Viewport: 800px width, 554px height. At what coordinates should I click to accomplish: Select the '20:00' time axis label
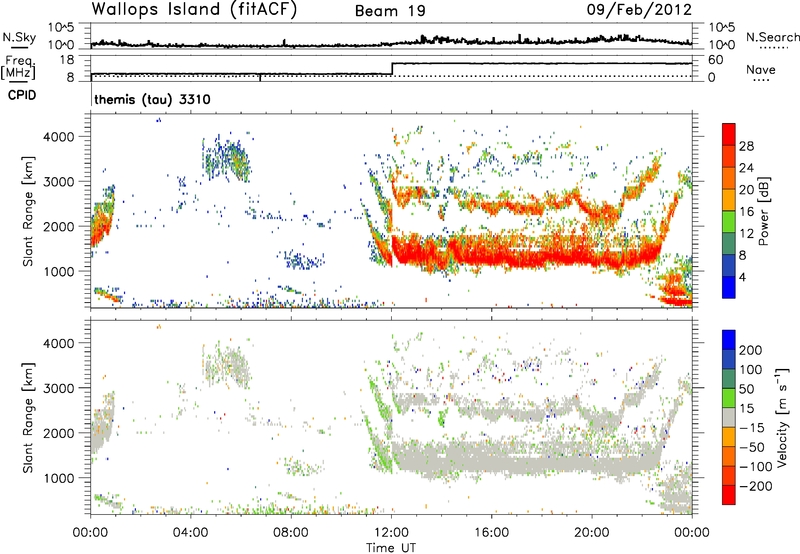click(x=592, y=533)
